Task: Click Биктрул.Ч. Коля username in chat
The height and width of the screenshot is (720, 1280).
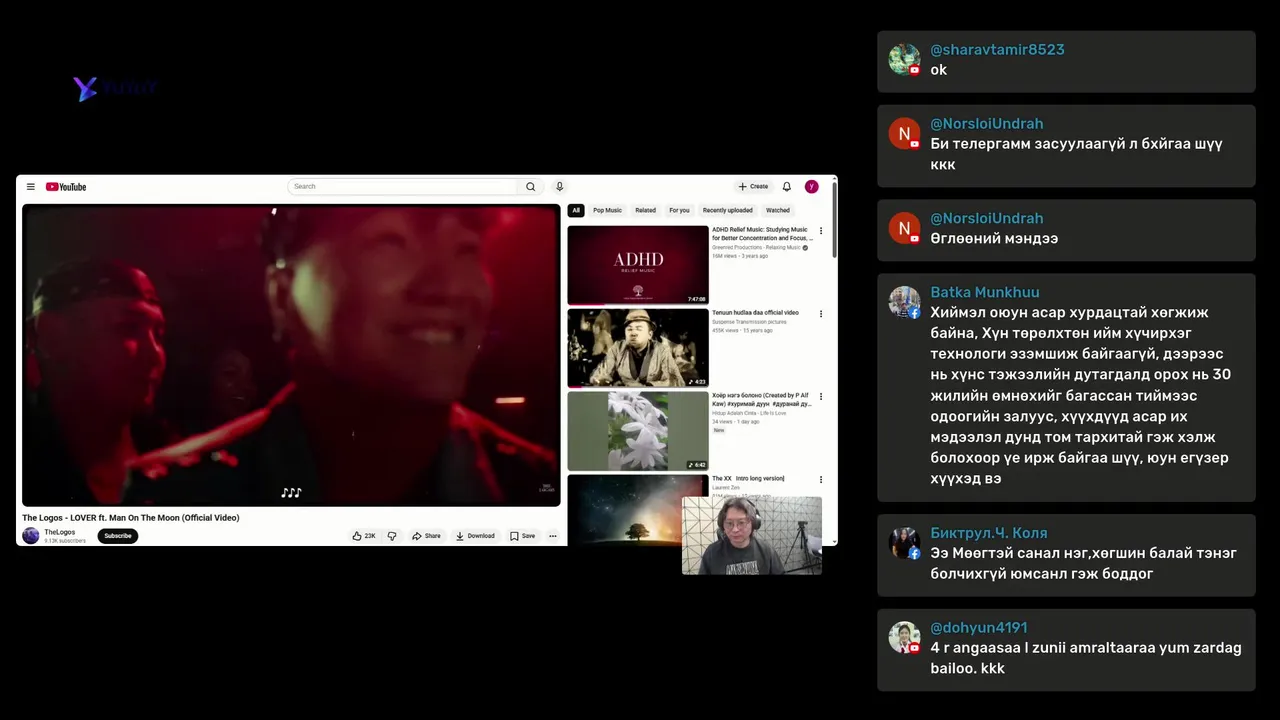Action: pos(989,533)
